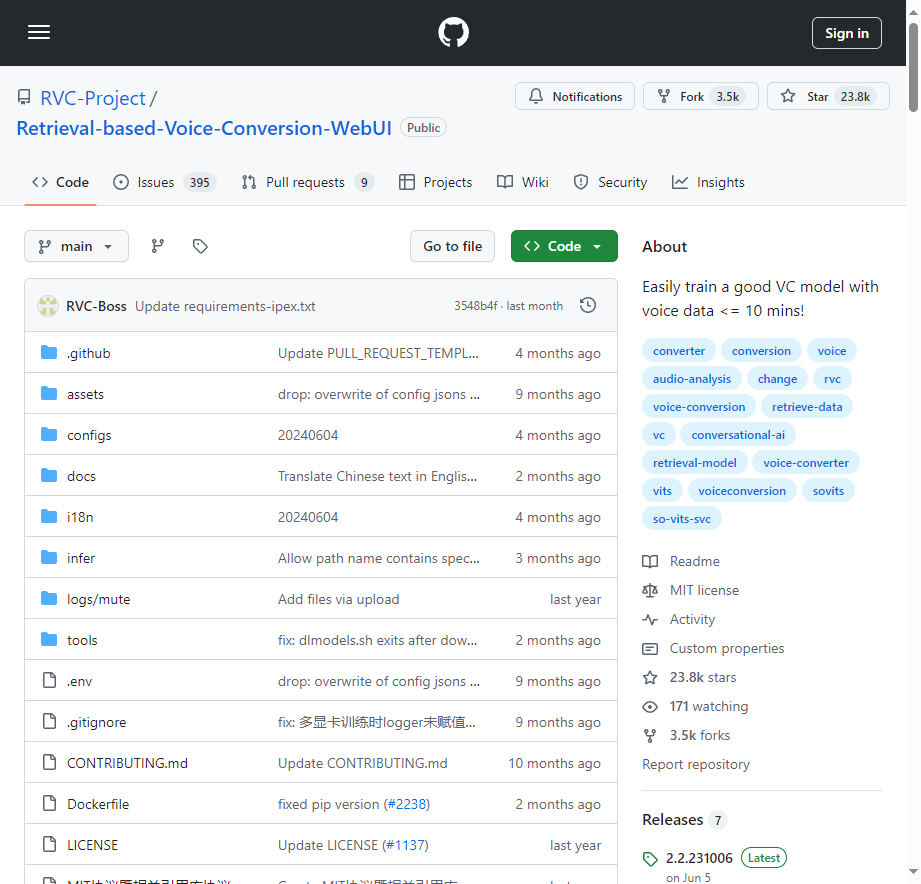Open Retrieval-based-Voice-Conversion-WebUI repository link
Viewport: 921px width, 884px height.
(204, 128)
